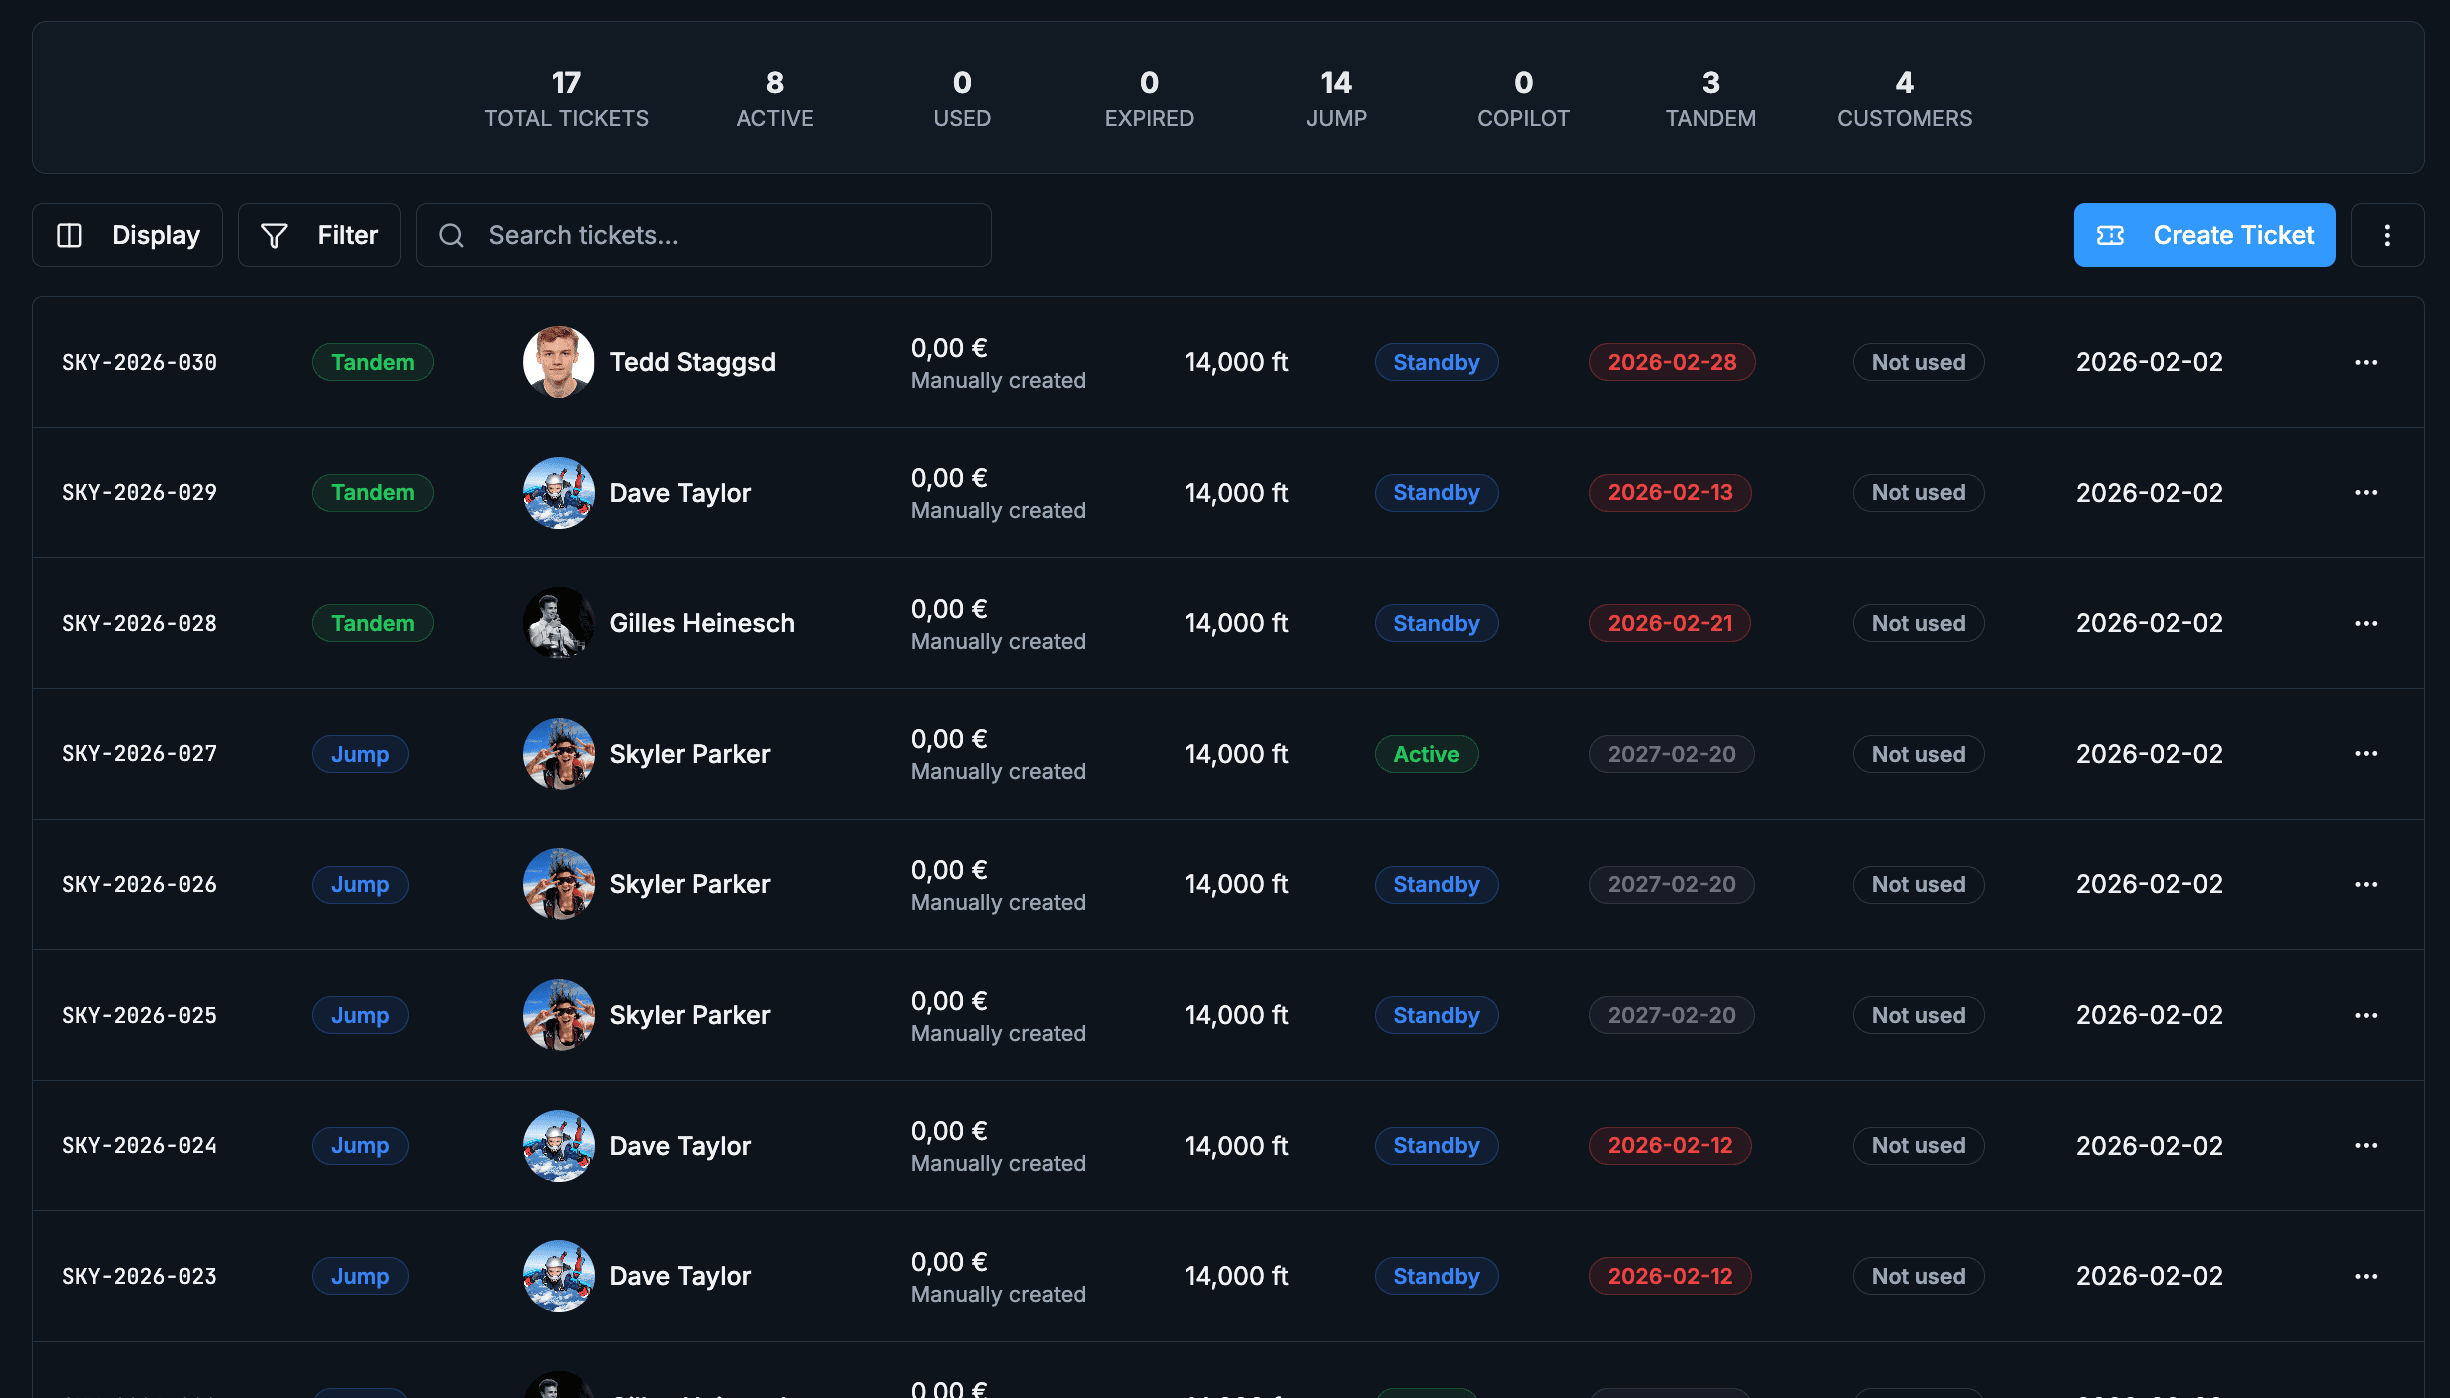Screen dimensions: 2450x1398
Task: Open ticket SKY-2026-025 by its ID
Action: pyautogui.click(x=139, y=1015)
